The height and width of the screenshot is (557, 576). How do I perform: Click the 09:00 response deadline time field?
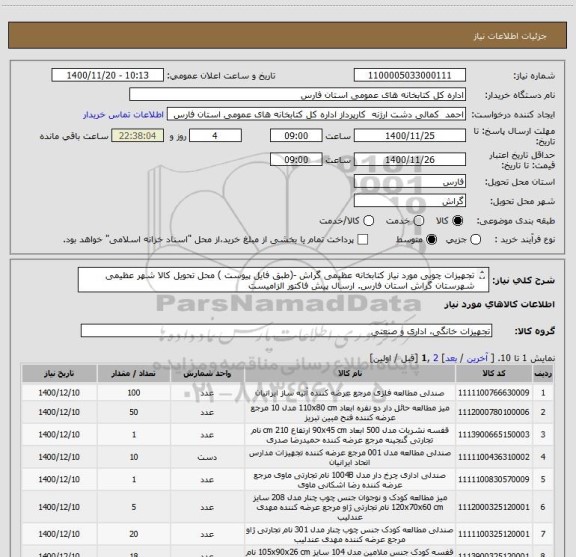(296, 136)
